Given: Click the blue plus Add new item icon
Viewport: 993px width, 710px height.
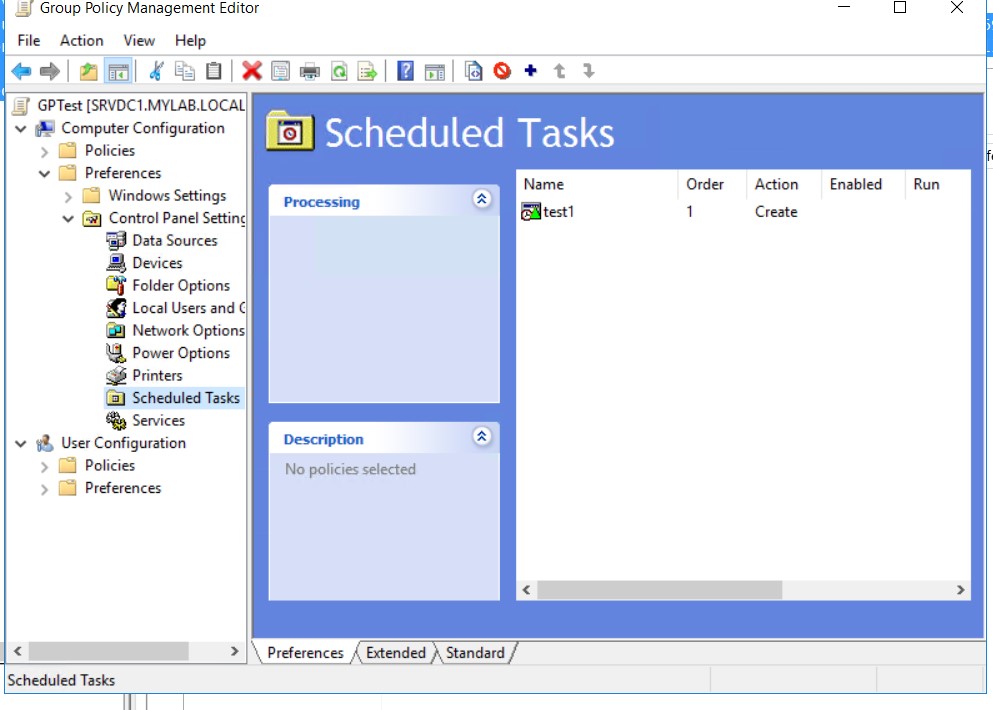Looking at the screenshot, I should click(x=531, y=71).
